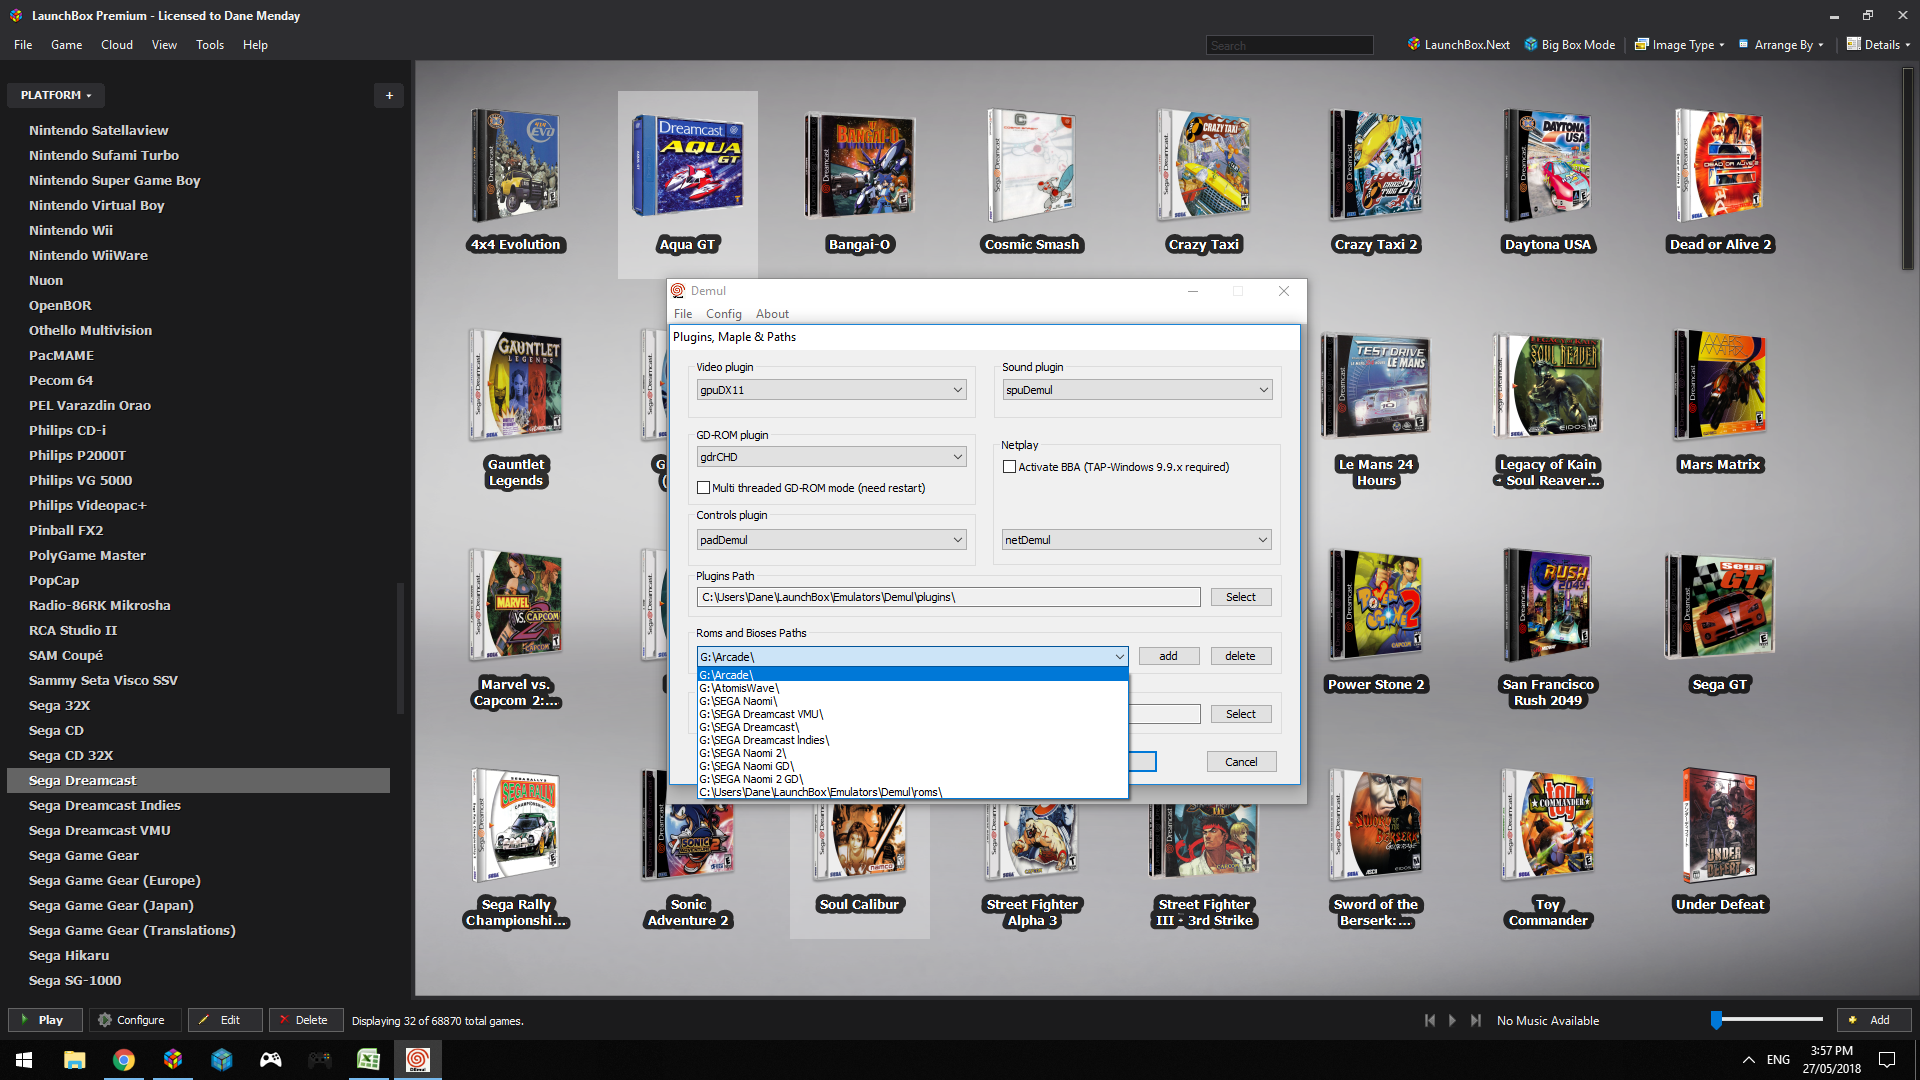Open Windows Start menu
This screenshot has width=1920, height=1080.
(x=24, y=1060)
